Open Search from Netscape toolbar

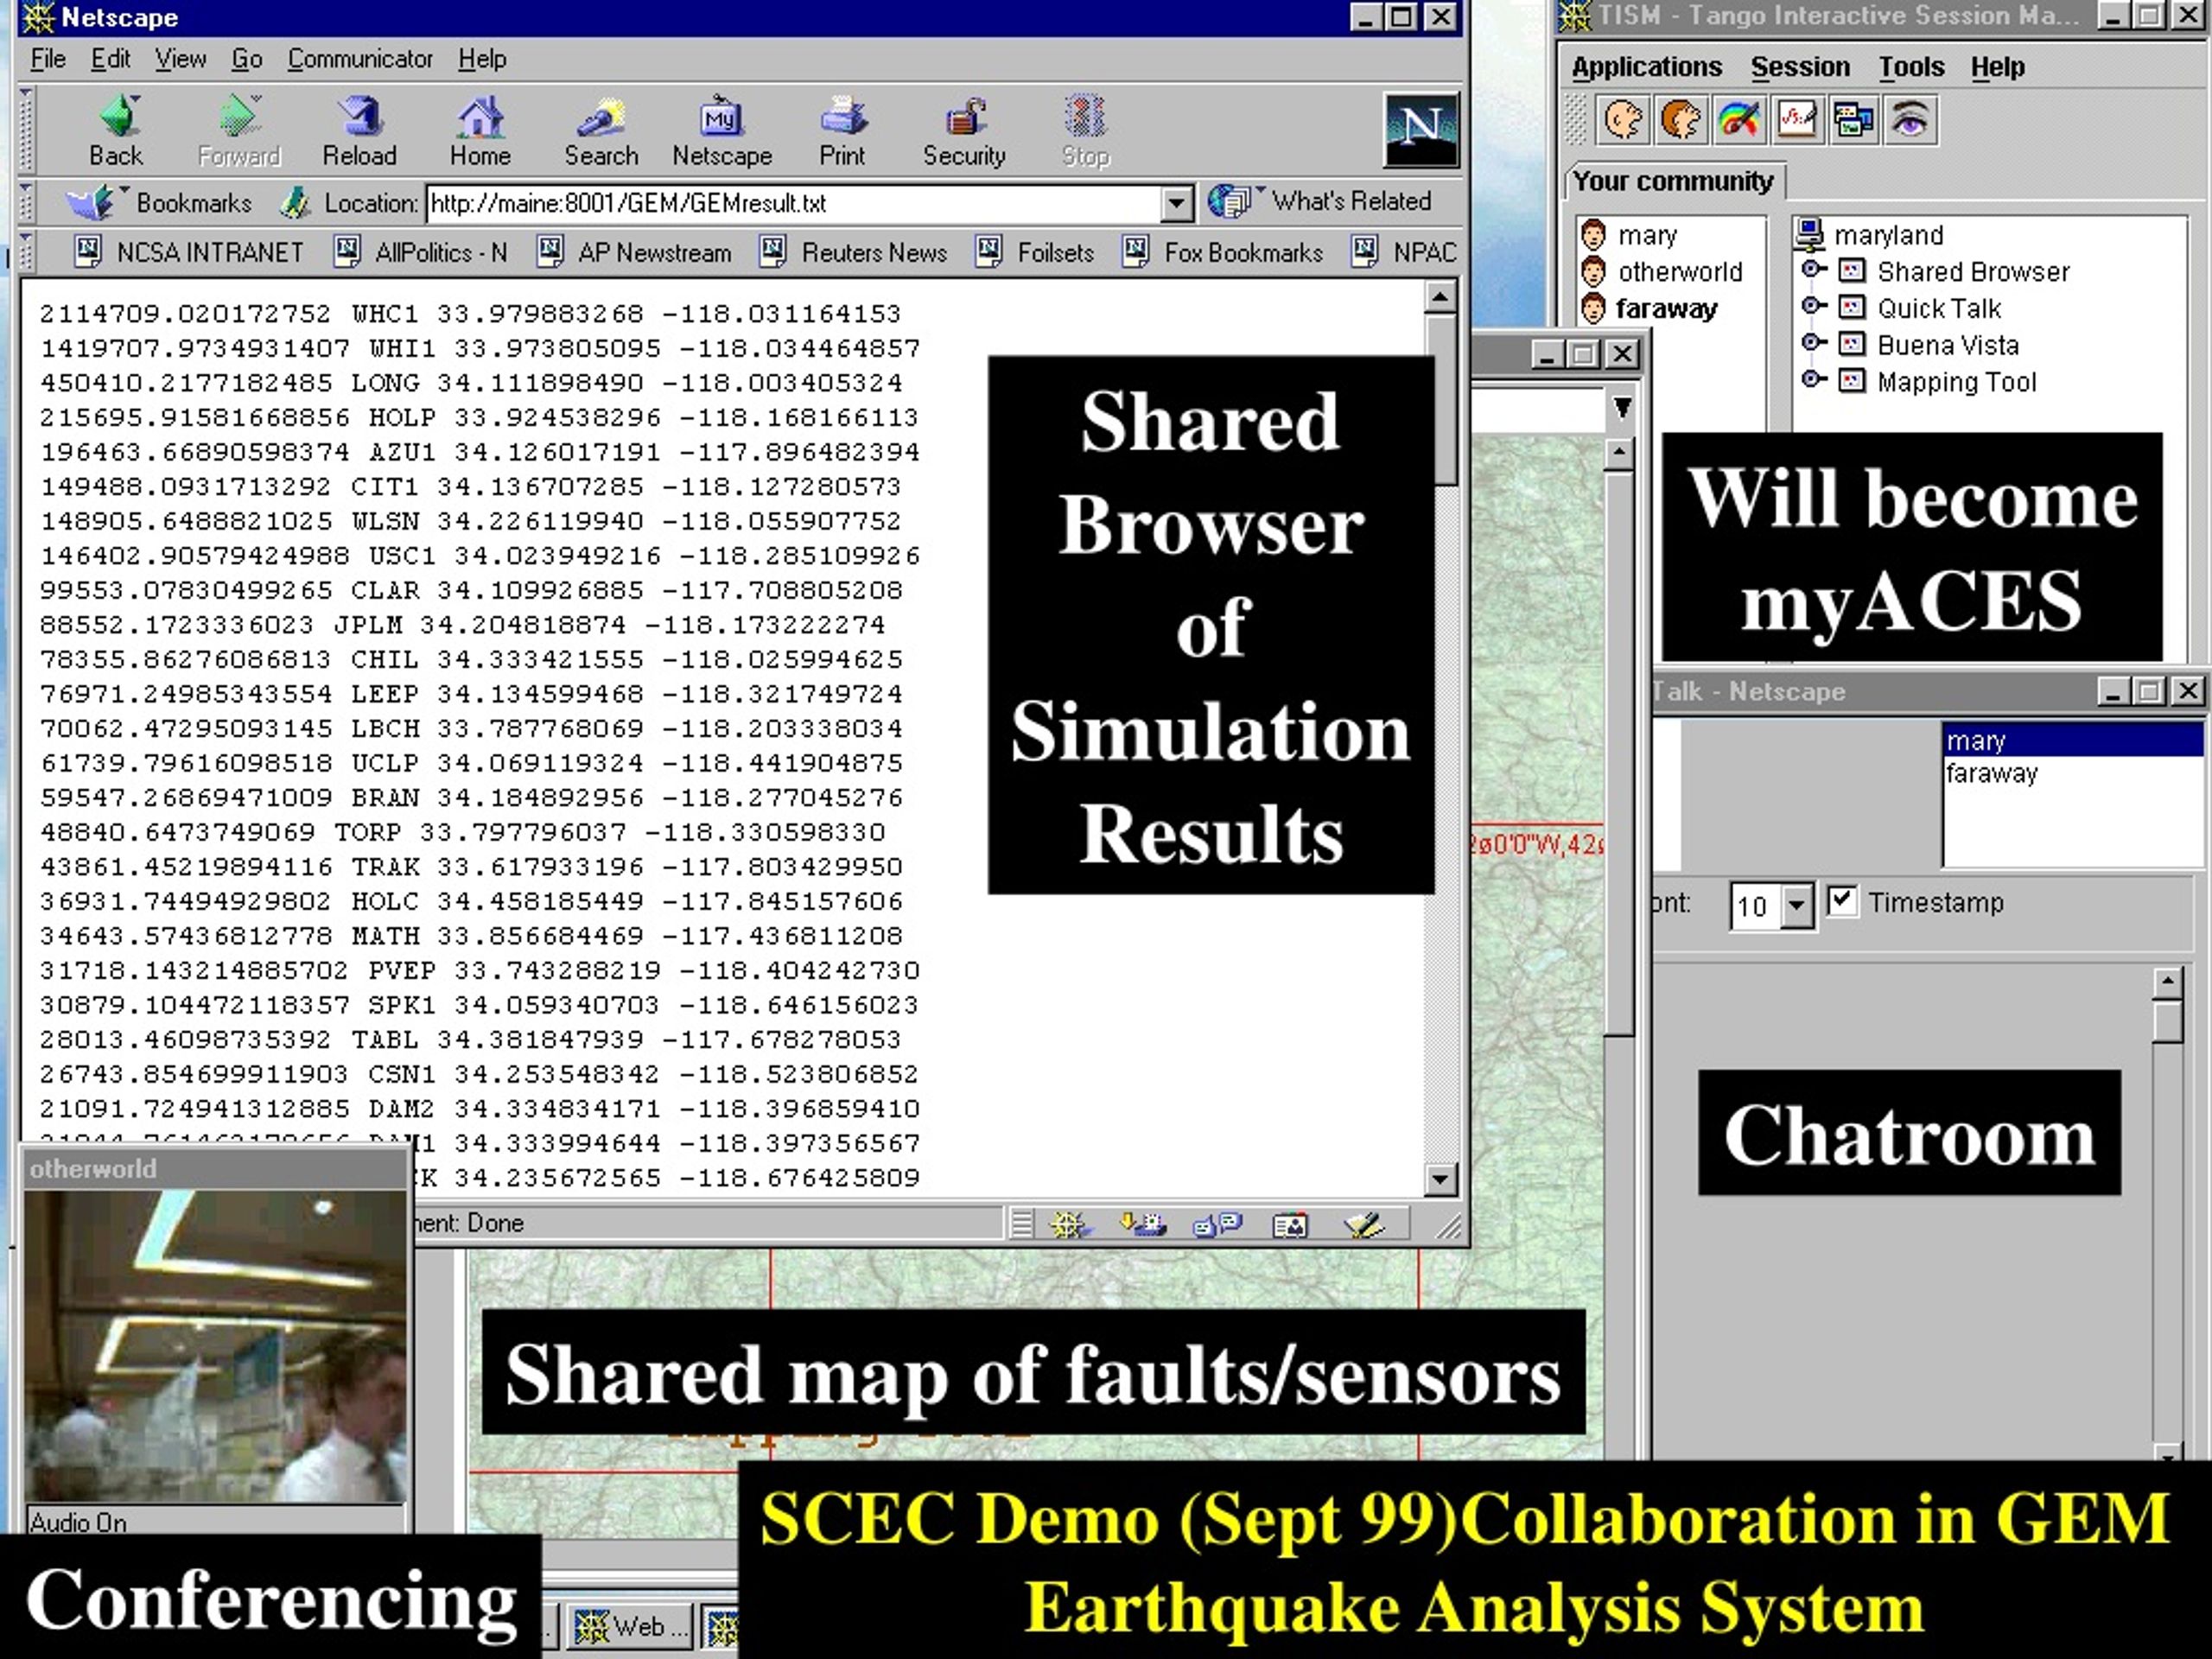coord(601,130)
